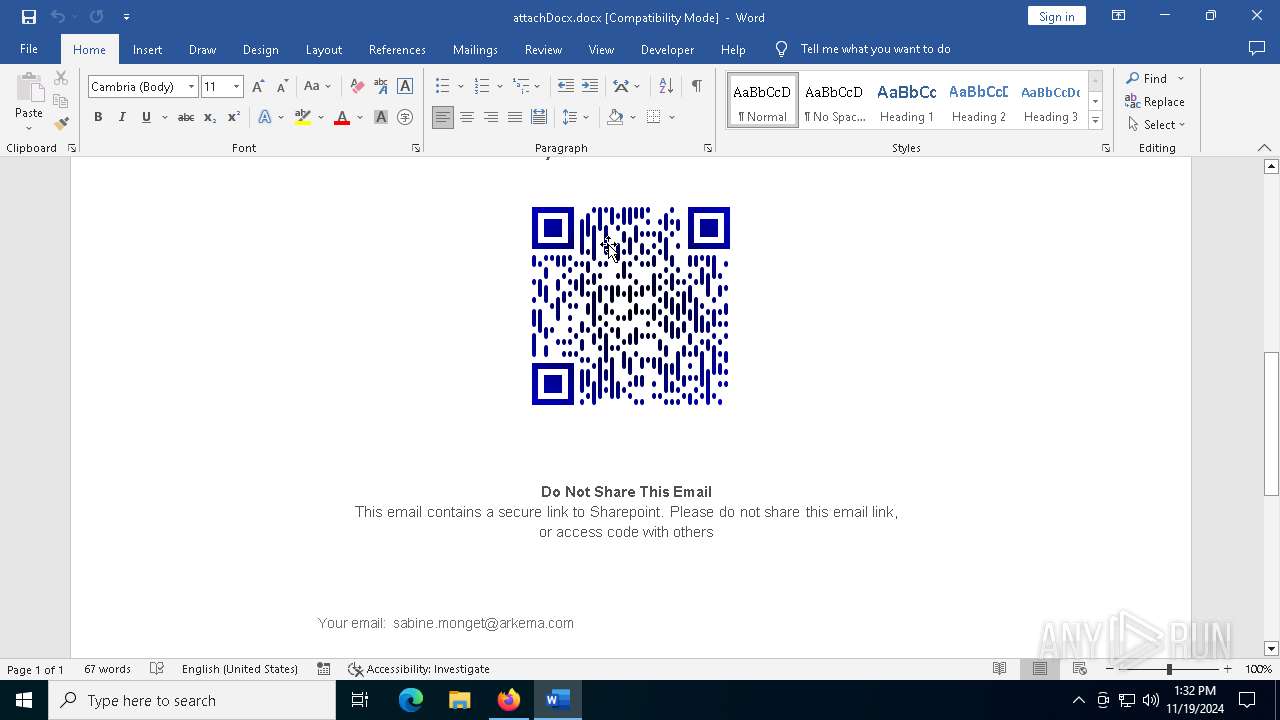
Task: Open Ribbon Display Options icon
Action: (1119, 16)
